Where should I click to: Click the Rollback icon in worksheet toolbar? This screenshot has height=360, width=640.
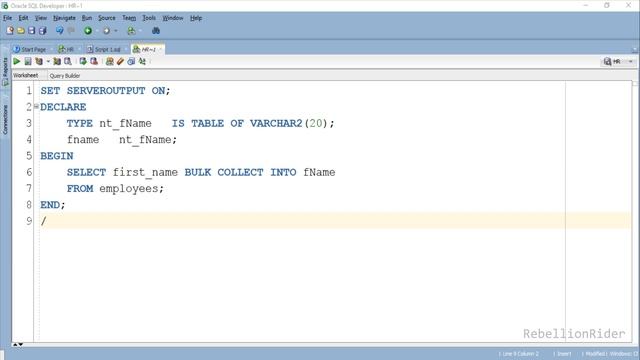pyautogui.click(x=94, y=62)
